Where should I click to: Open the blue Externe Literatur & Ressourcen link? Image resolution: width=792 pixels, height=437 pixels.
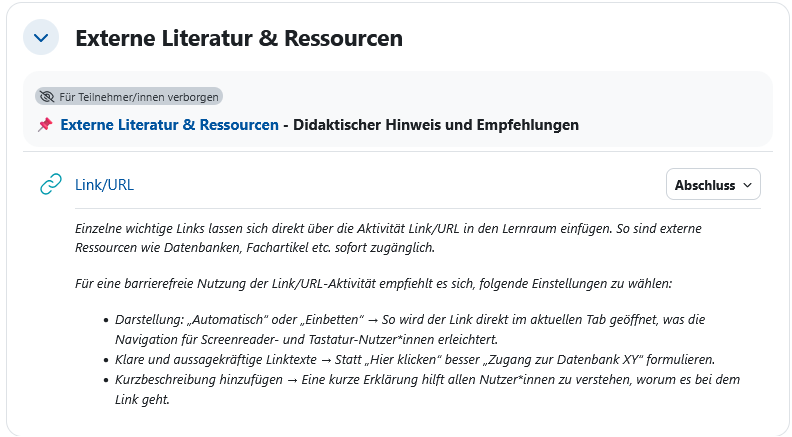[169, 125]
